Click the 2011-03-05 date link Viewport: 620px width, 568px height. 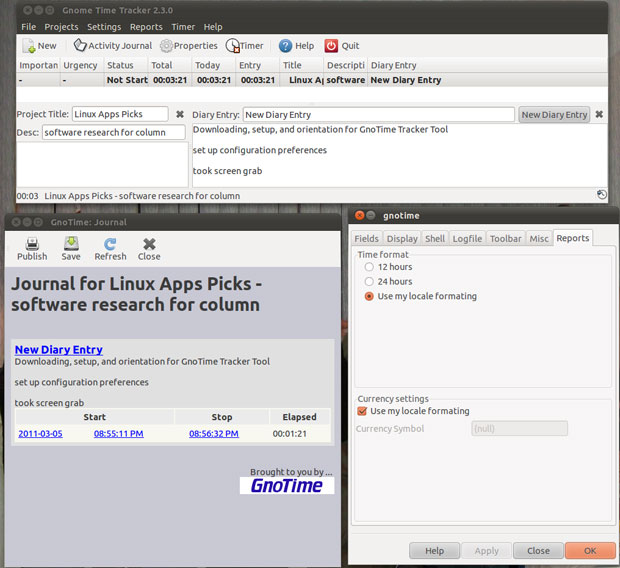(x=40, y=434)
